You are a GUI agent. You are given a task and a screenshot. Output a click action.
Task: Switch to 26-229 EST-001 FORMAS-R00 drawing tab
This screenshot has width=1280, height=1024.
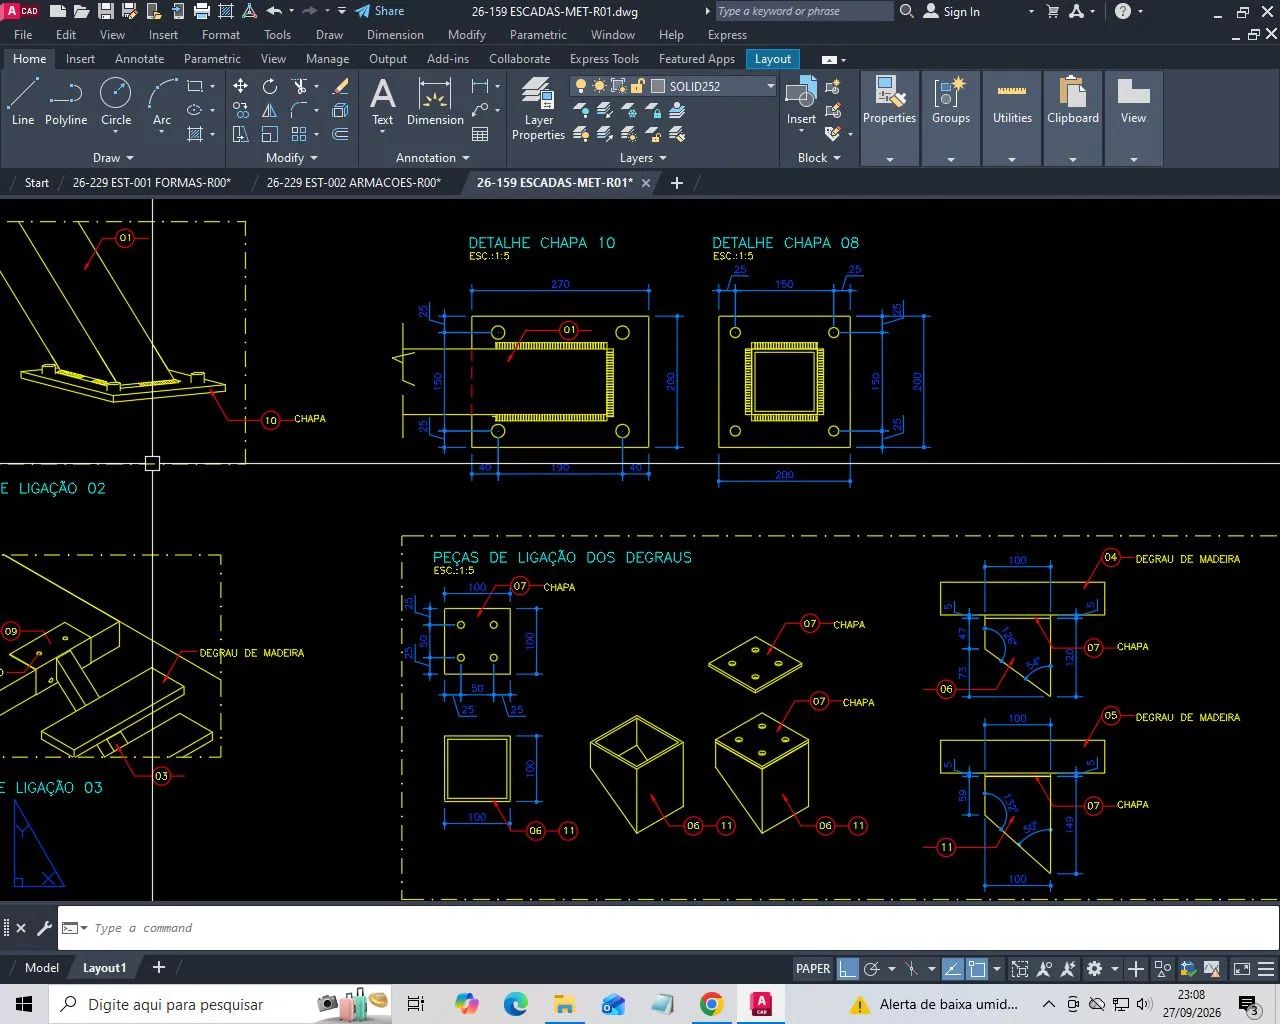pyautogui.click(x=151, y=183)
